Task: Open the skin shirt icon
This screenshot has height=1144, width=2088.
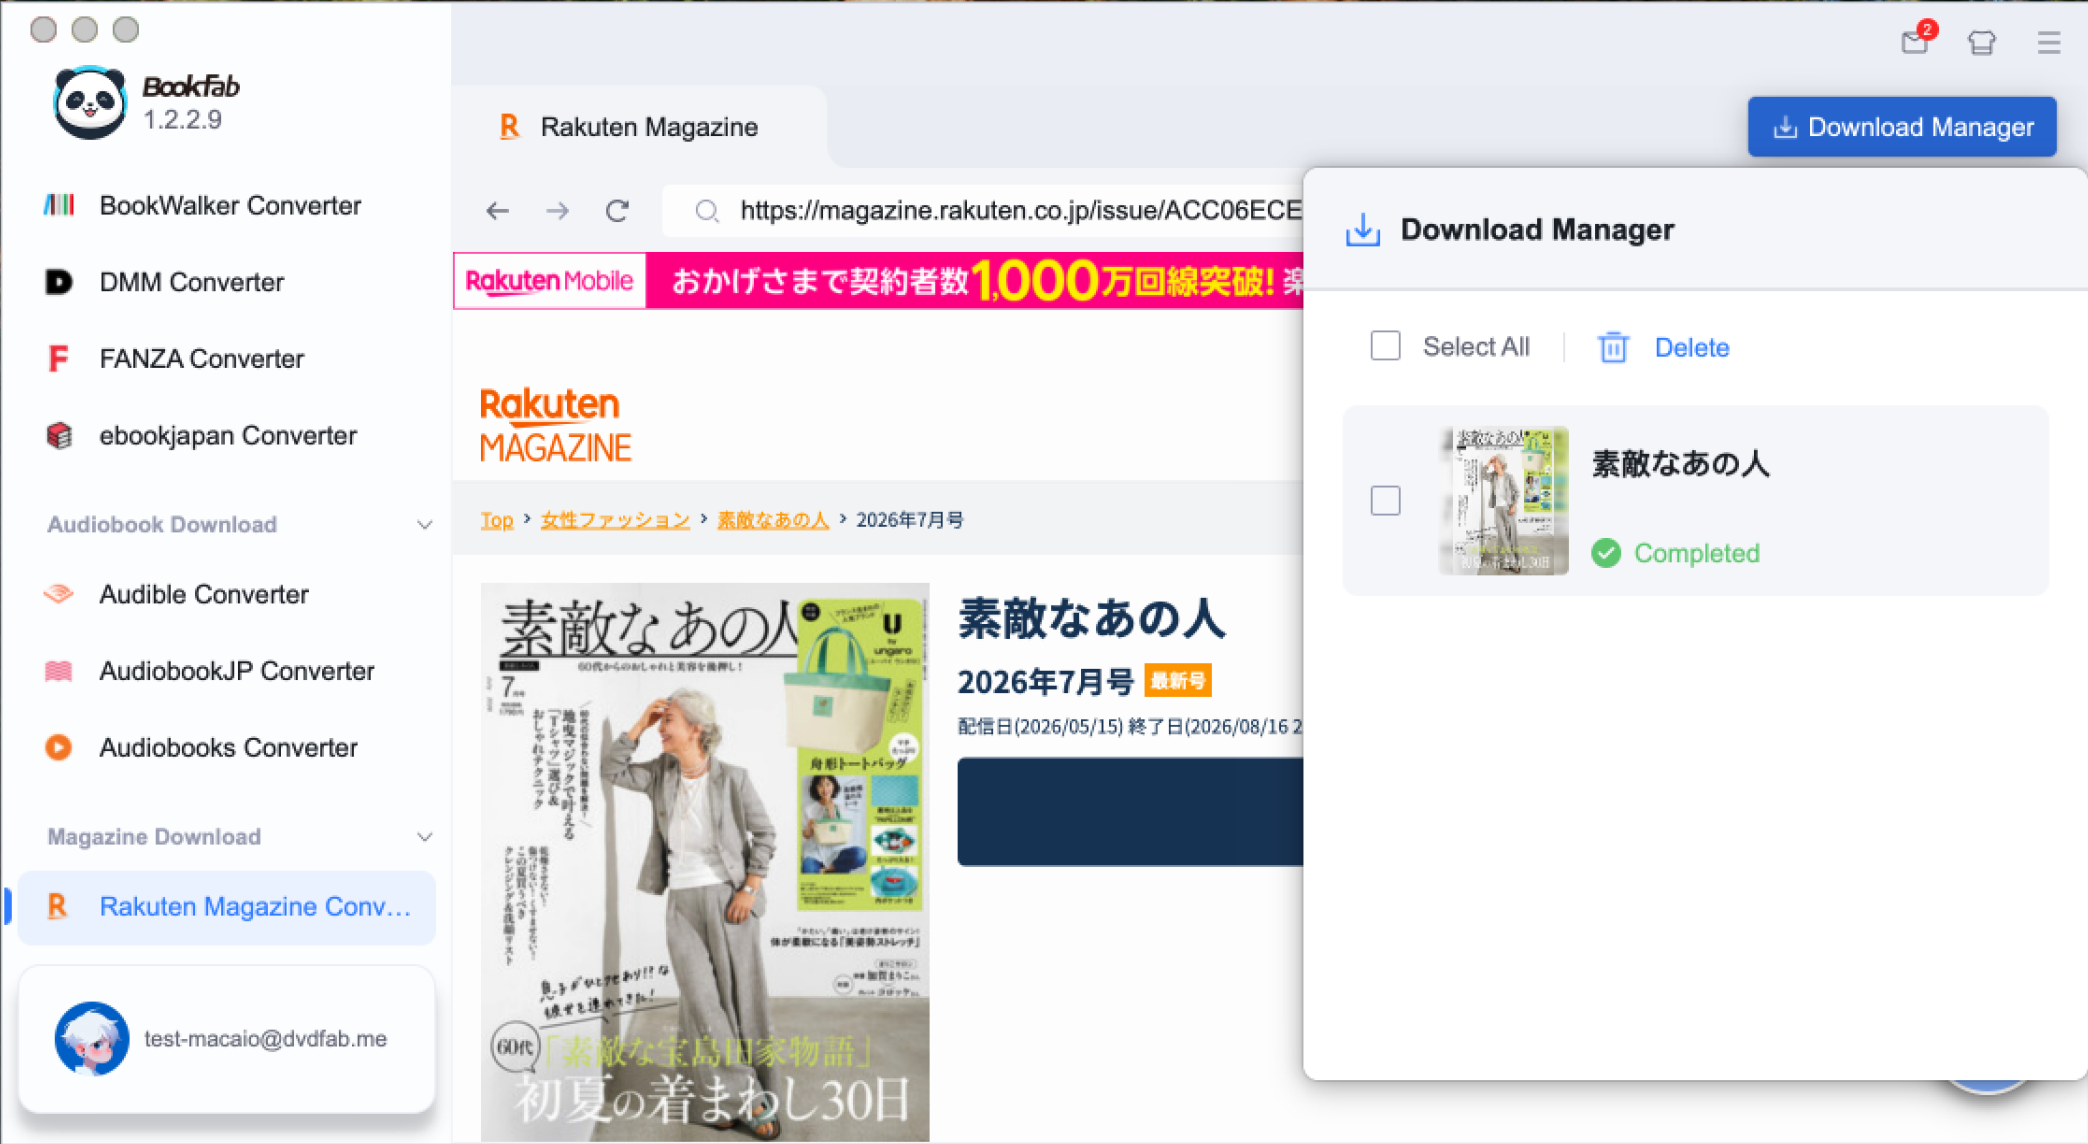Action: pyautogui.click(x=1981, y=42)
